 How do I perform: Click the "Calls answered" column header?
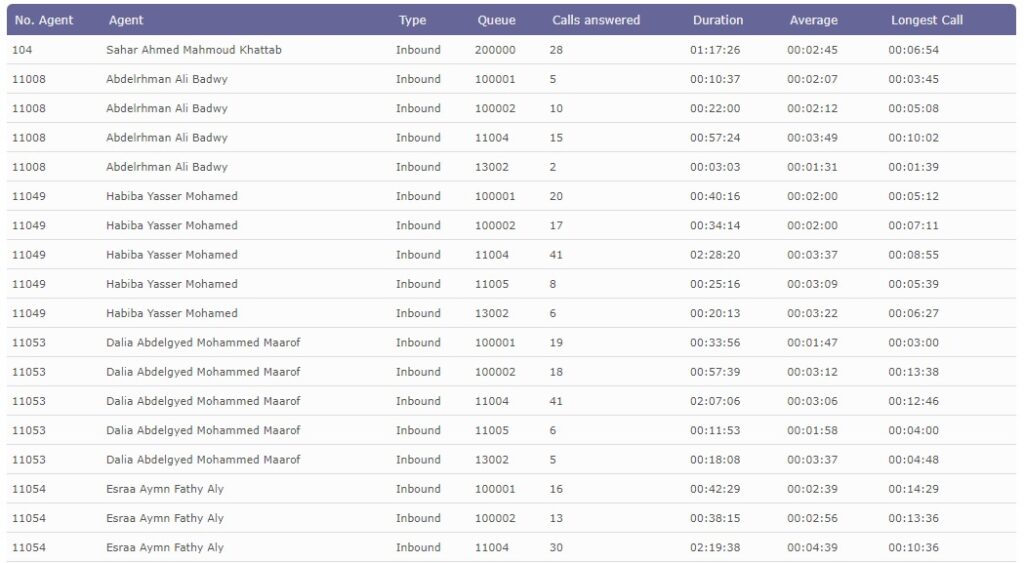tap(596, 20)
